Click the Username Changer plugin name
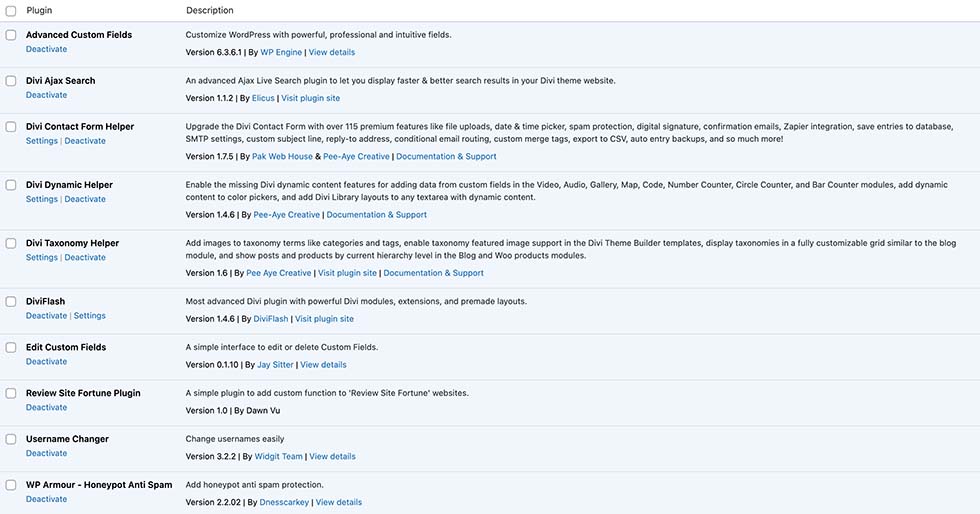This screenshot has width=980, height=514. tap(68, 439)
